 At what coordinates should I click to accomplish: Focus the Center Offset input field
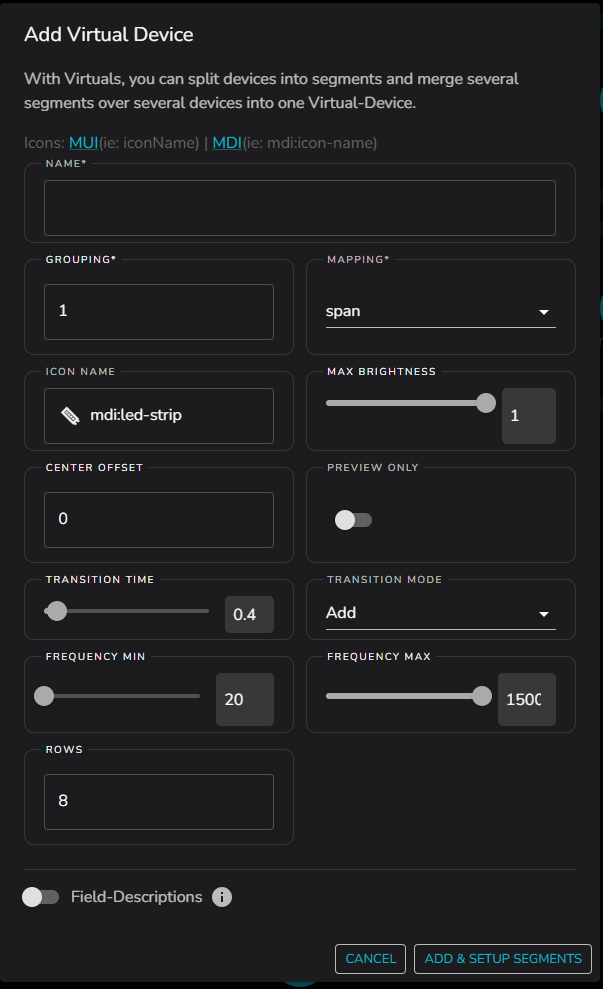[159, 520]
